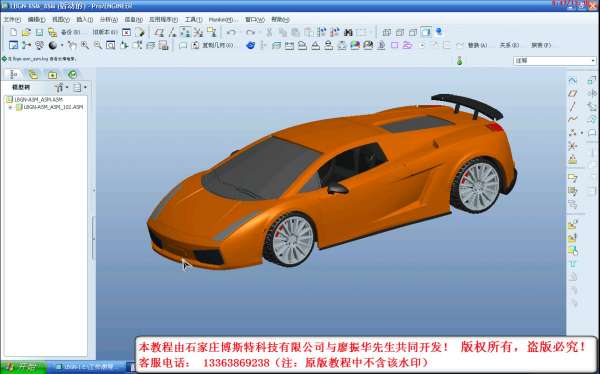Select the Datum Curve tool in right toolbar
This screenshot has height=374, width=600.
point(572,119)
